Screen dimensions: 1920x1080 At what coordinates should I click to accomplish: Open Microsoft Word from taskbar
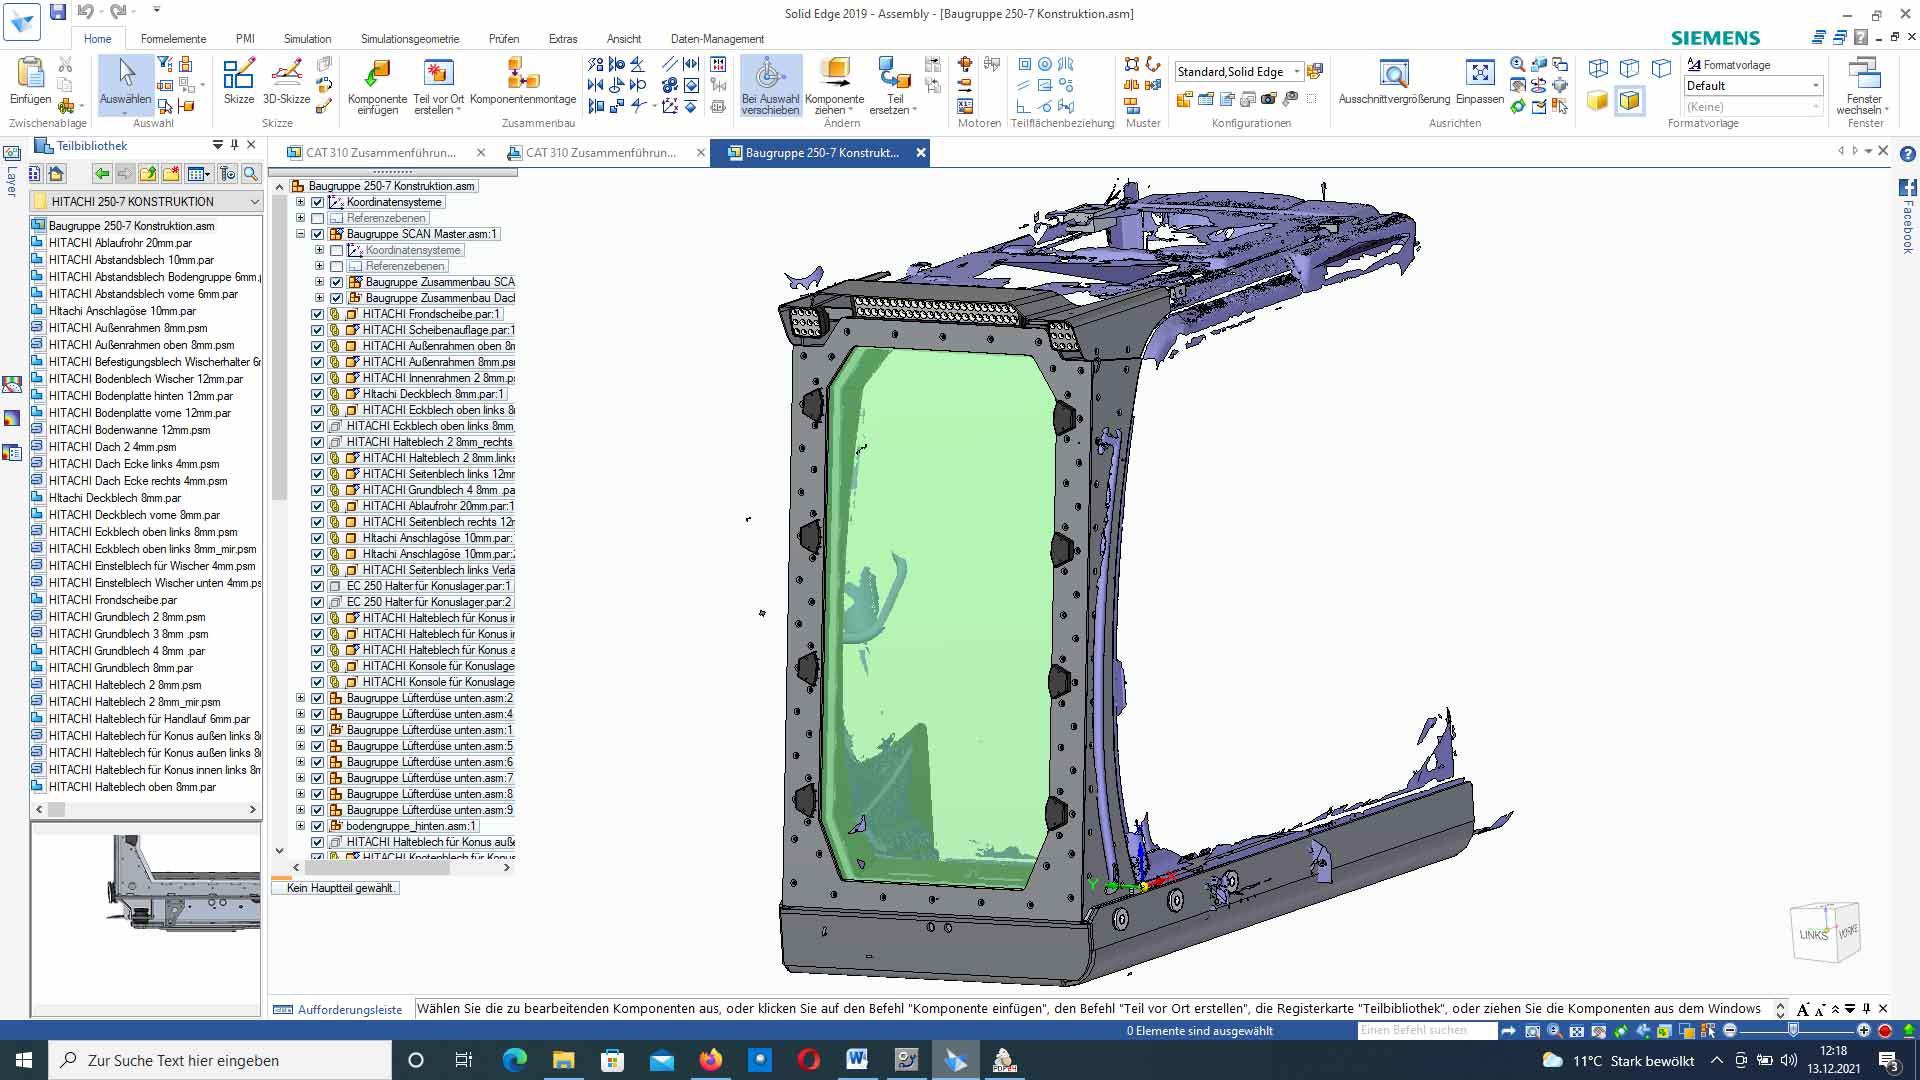click(857, 1060)
